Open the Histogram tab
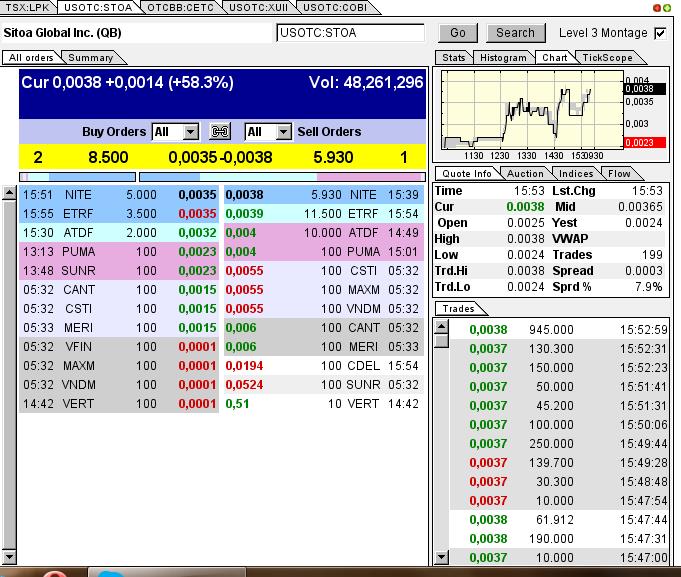Image resolution: width=681 pixels, height=577 pixels. tap(502, 58)
